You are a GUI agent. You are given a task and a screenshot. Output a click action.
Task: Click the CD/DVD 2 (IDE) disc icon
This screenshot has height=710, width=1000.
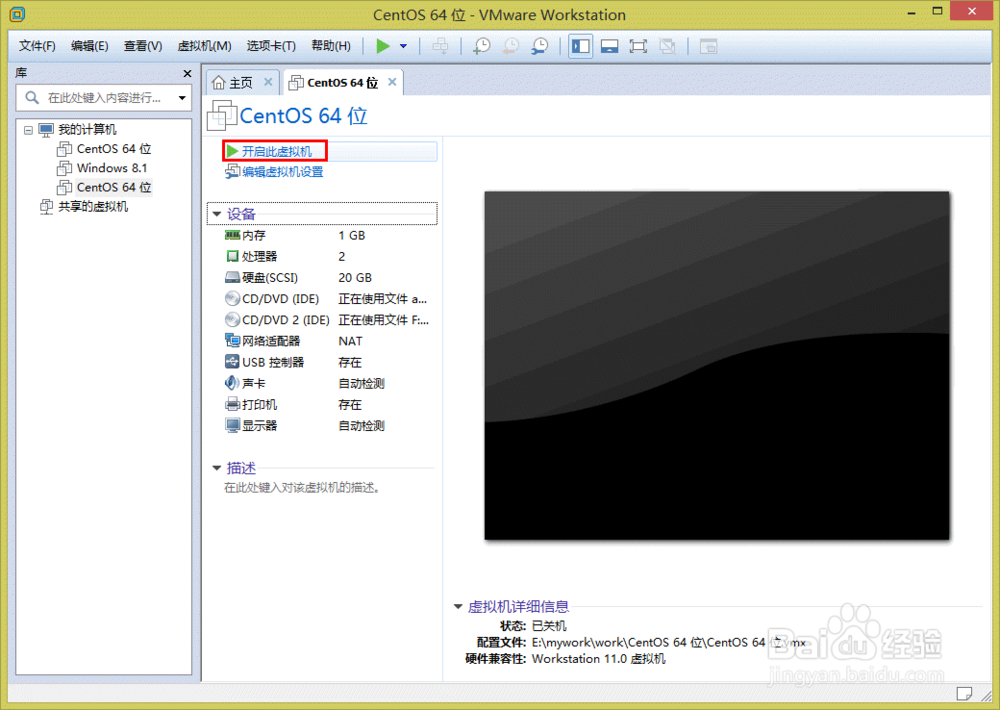(232, 320)
